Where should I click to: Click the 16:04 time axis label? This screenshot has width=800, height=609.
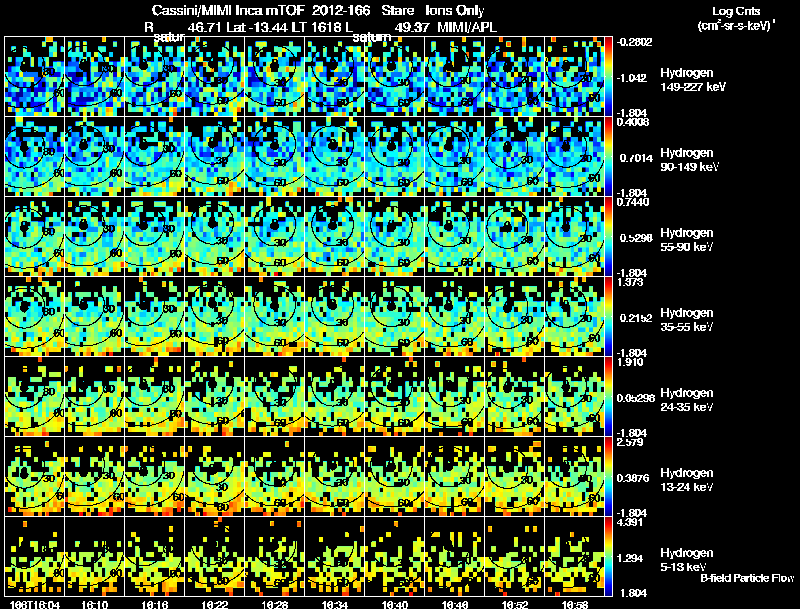tap(34, 604)
